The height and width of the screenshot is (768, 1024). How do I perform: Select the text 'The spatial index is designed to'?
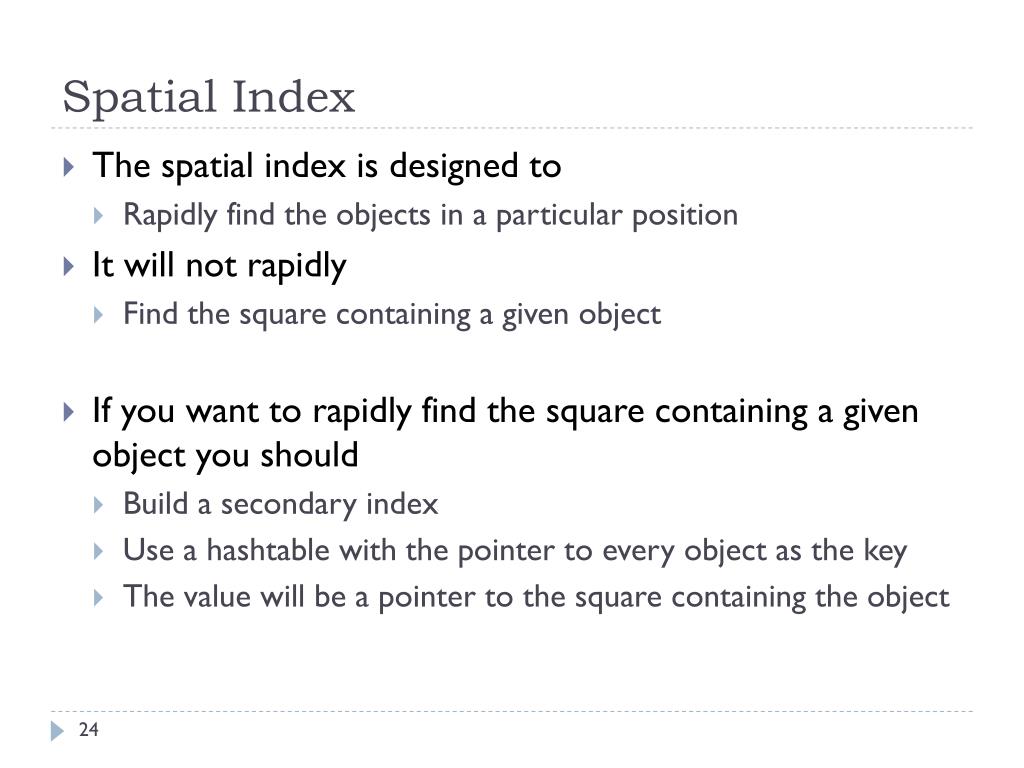(x=327, y=166)
